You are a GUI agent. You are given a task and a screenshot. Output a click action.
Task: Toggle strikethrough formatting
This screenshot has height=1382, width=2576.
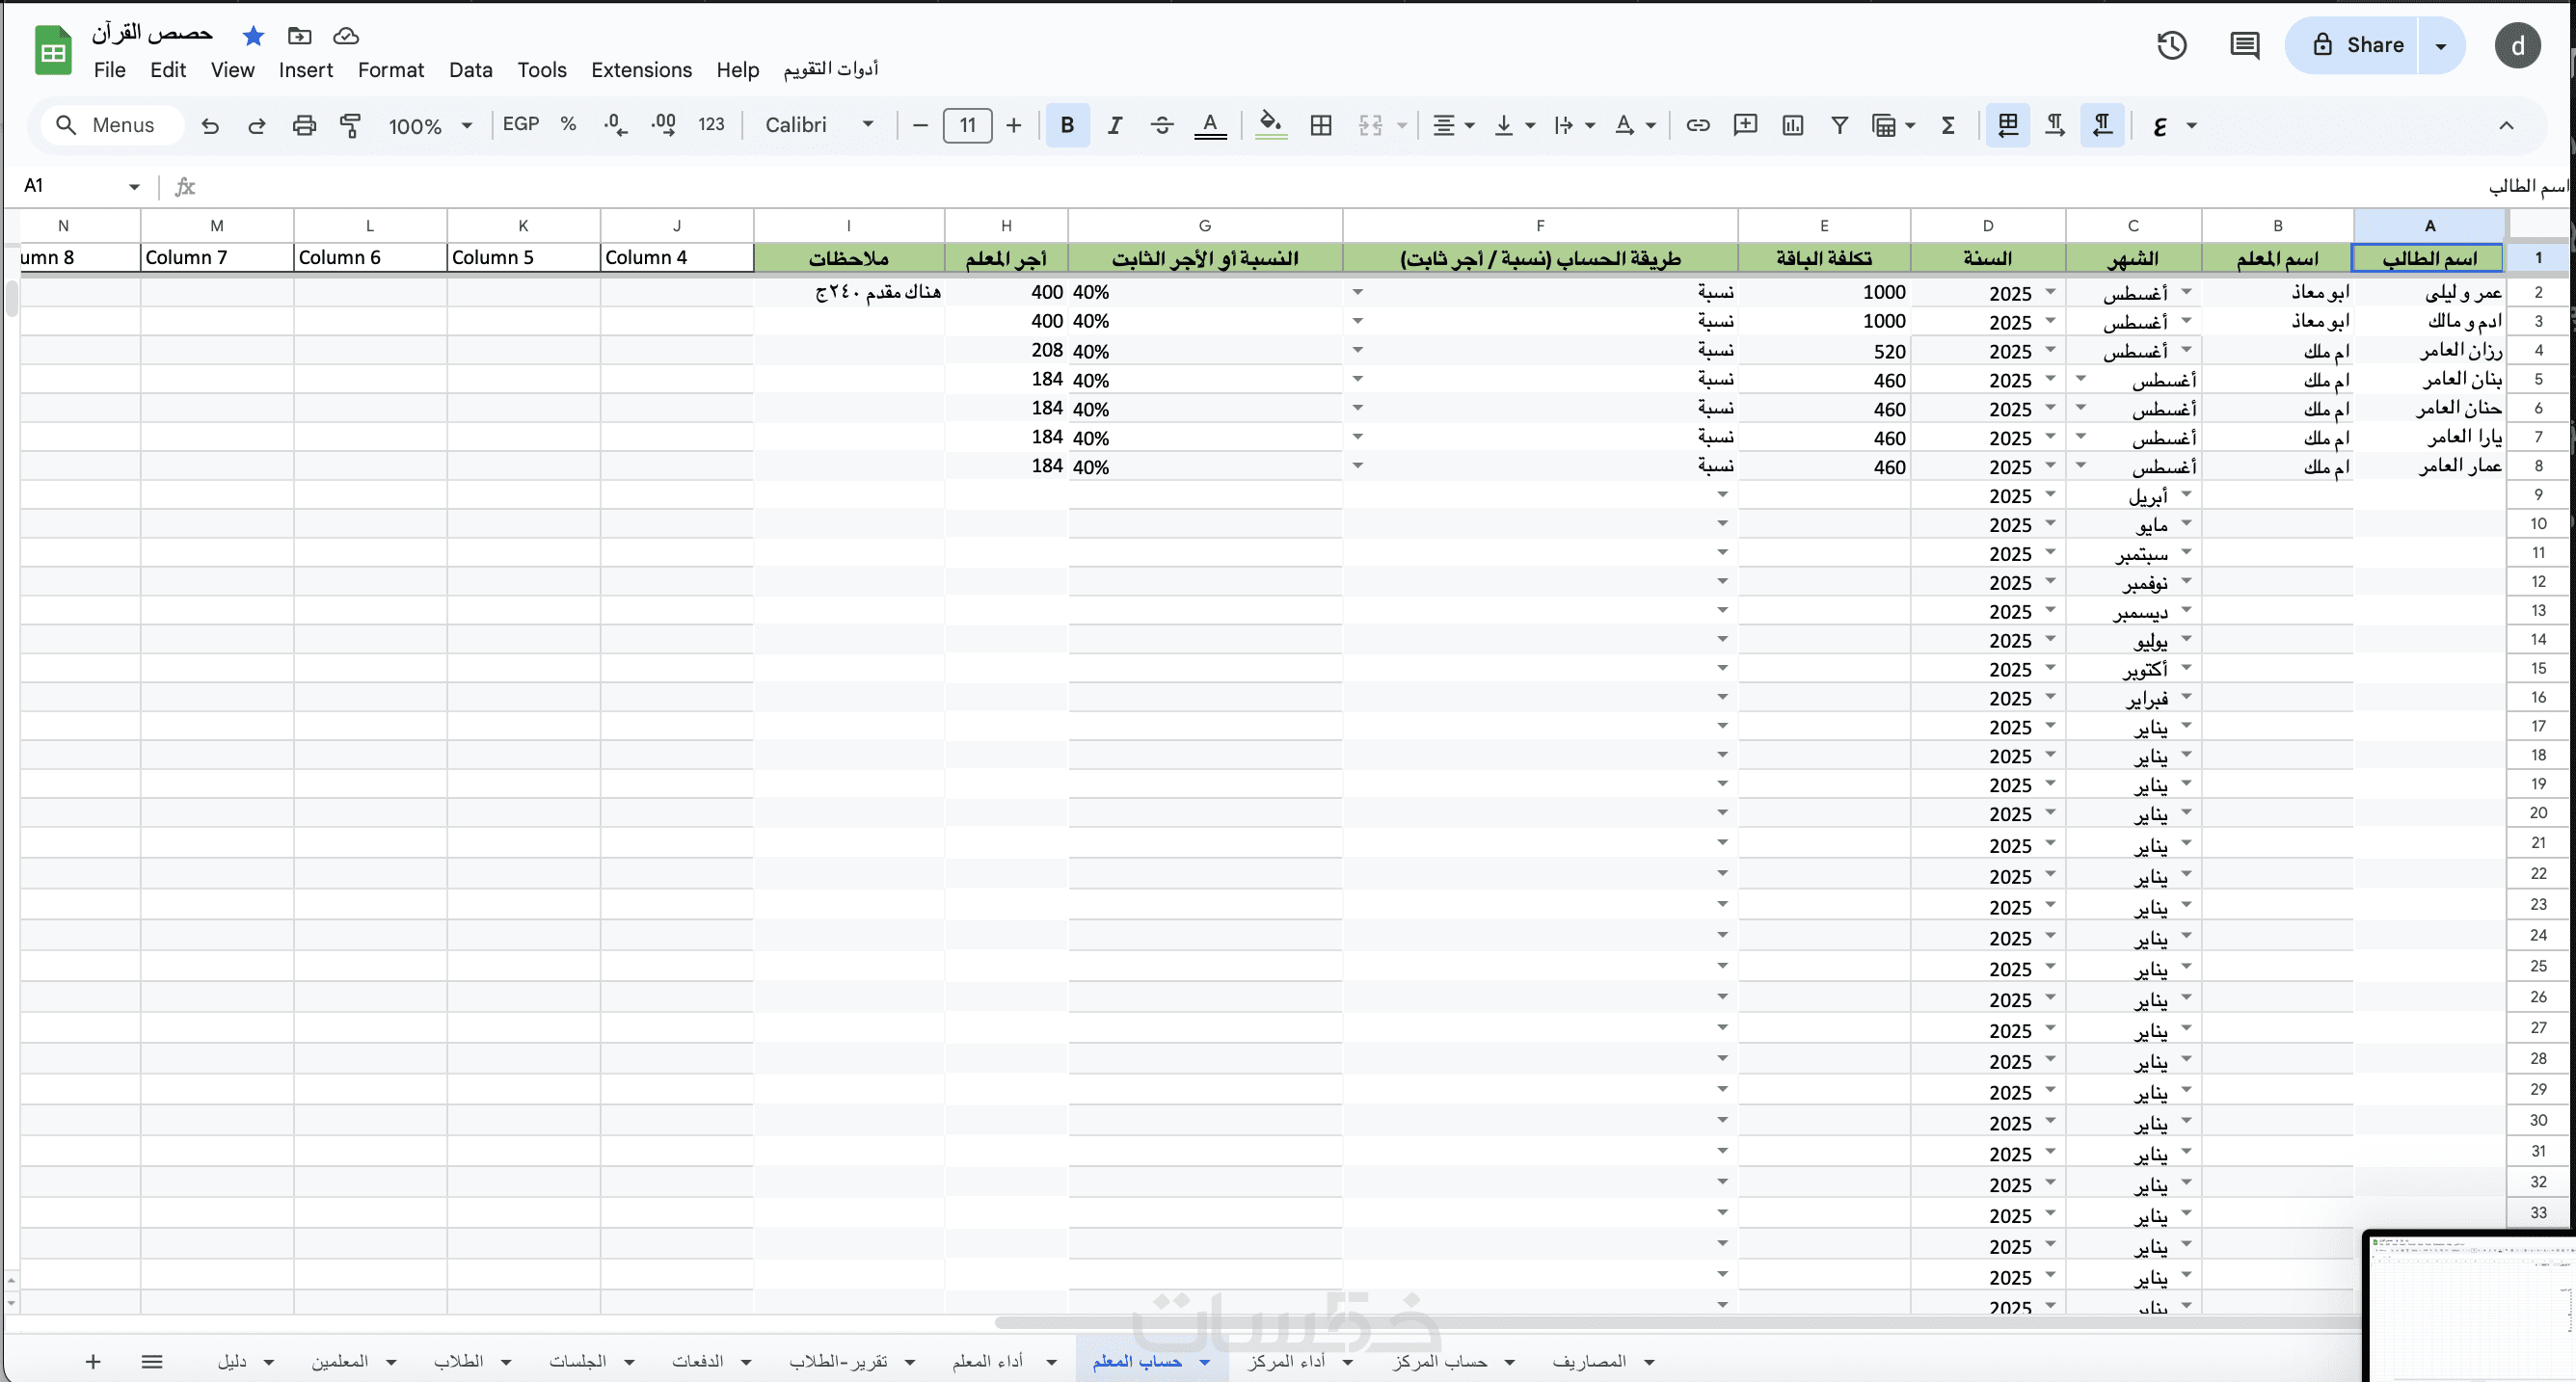1161,125
